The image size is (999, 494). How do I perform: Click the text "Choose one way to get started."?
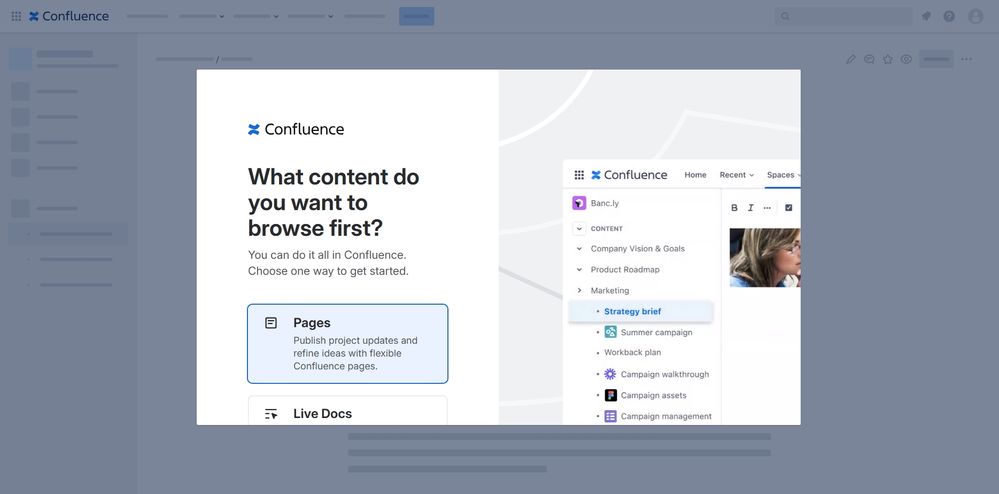(328, 271)
